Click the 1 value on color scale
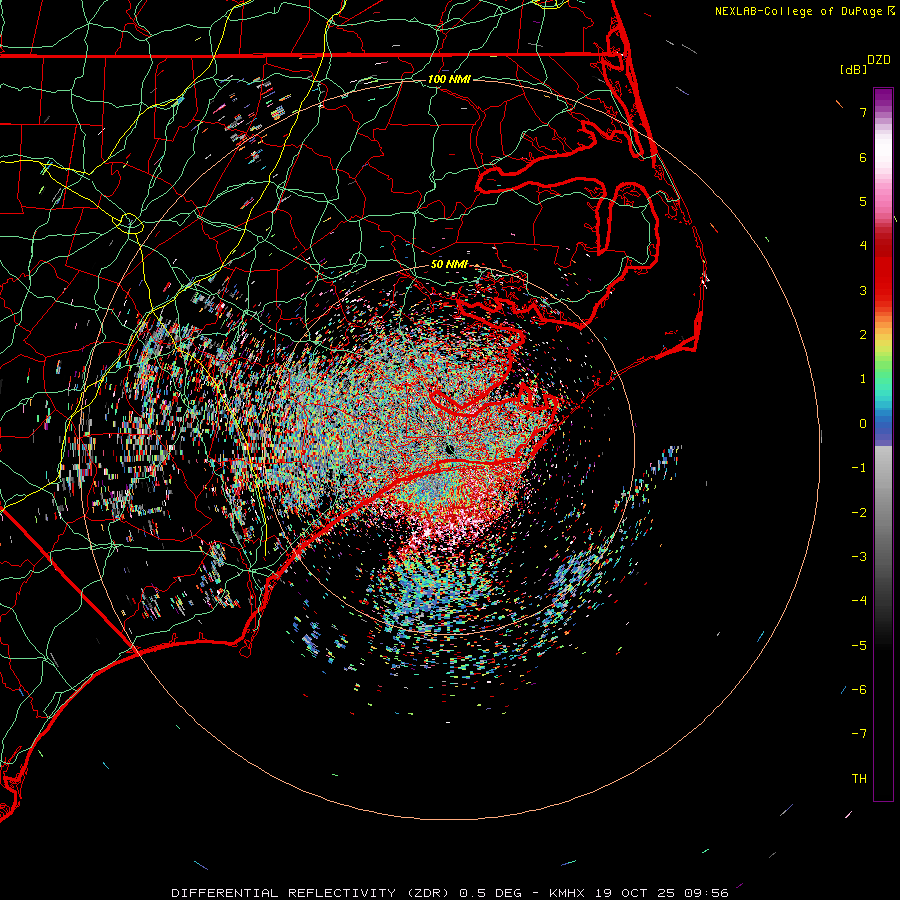The height and width of the screenshot is (900, 900). [863, 379]
